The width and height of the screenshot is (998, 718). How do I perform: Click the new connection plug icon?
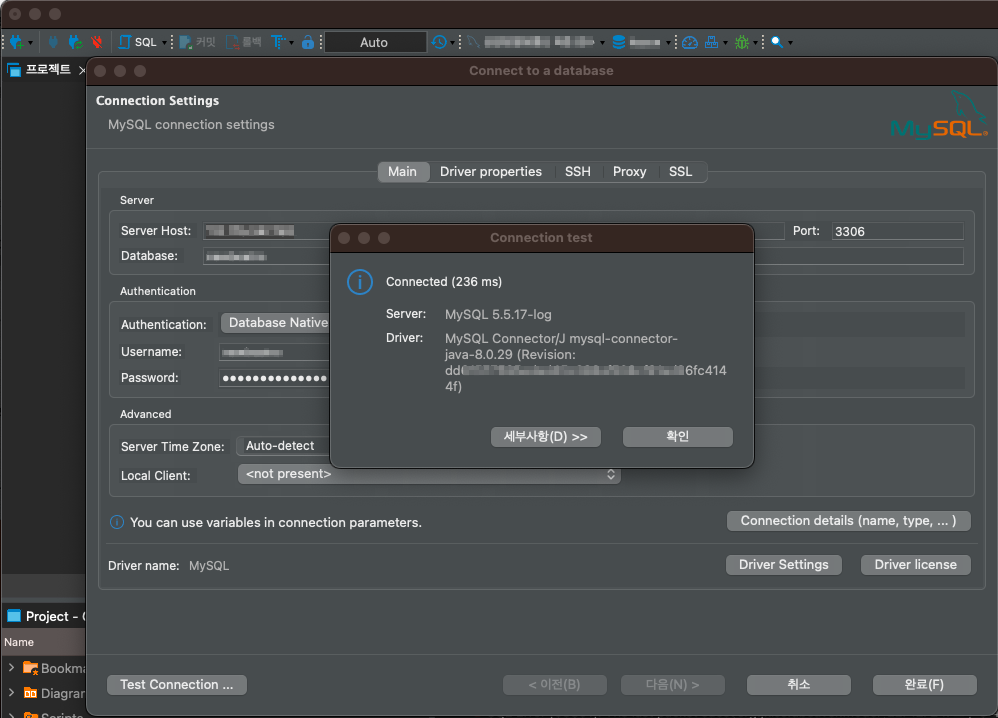coord(17,42)
